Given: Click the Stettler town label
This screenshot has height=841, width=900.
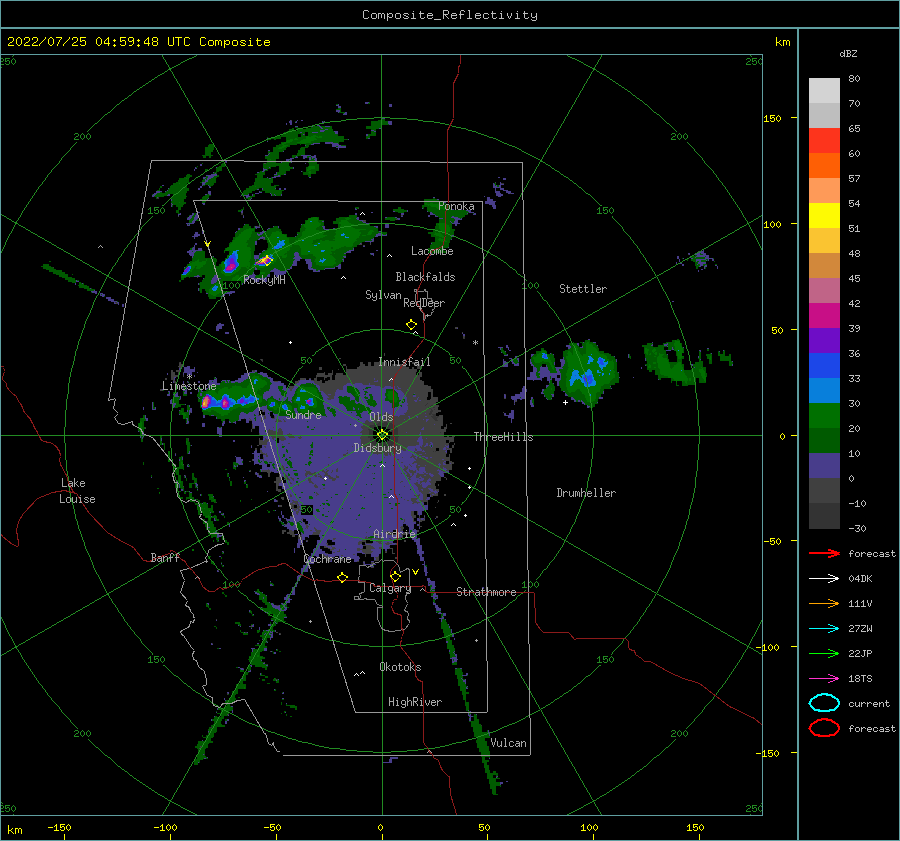Looking at the screenshot, I should [x=583, y=289].
